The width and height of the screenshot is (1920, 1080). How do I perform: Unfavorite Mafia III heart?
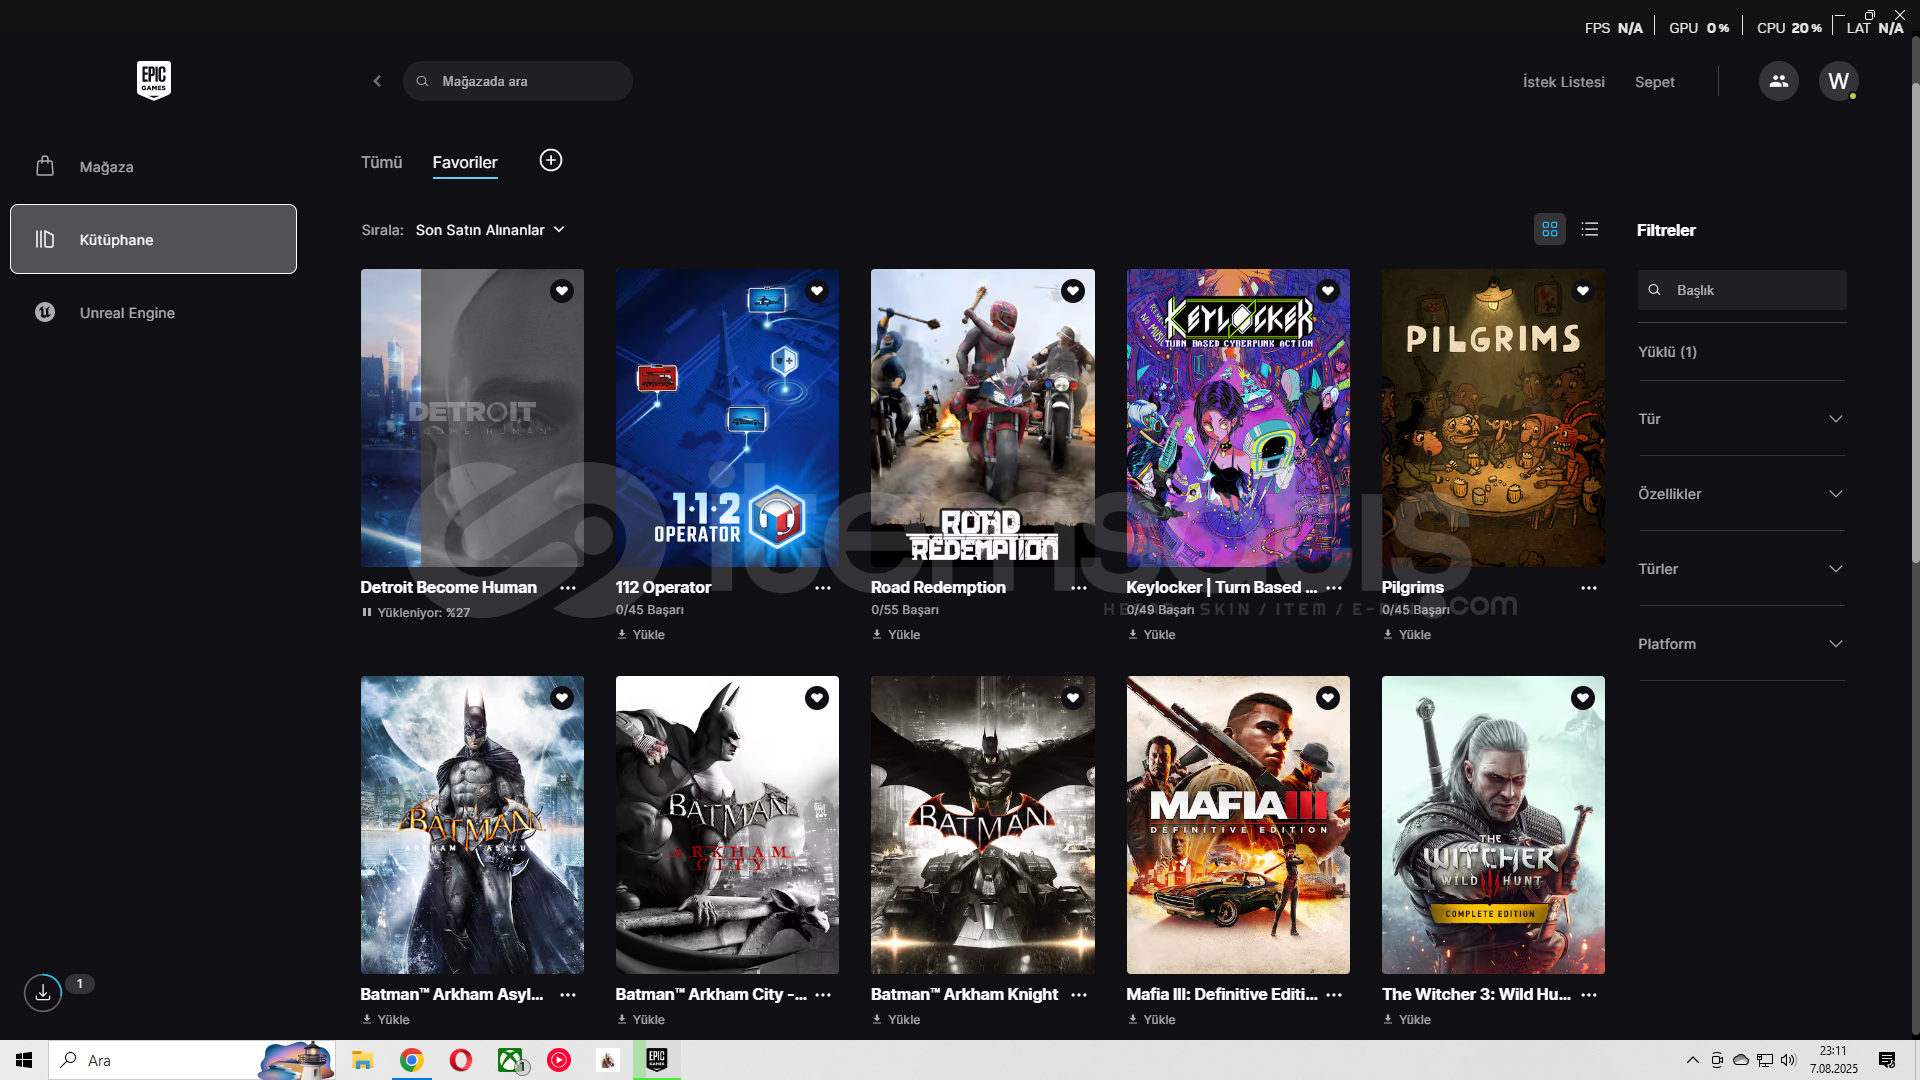[x=1328, y=698]
